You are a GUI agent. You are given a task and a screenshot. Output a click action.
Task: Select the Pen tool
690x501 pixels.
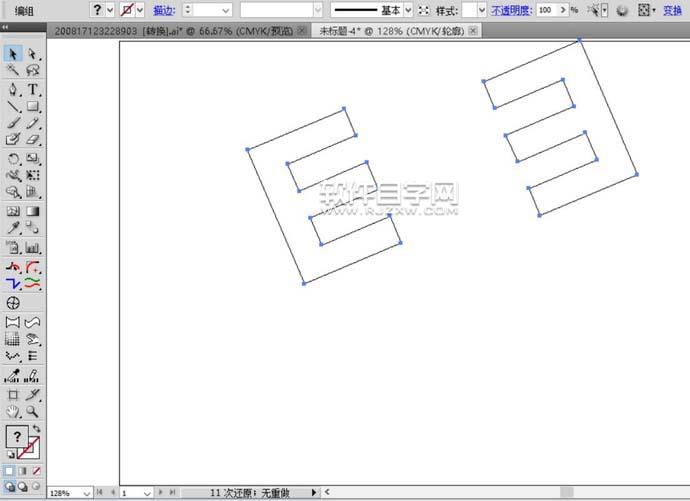click(13, 89)
